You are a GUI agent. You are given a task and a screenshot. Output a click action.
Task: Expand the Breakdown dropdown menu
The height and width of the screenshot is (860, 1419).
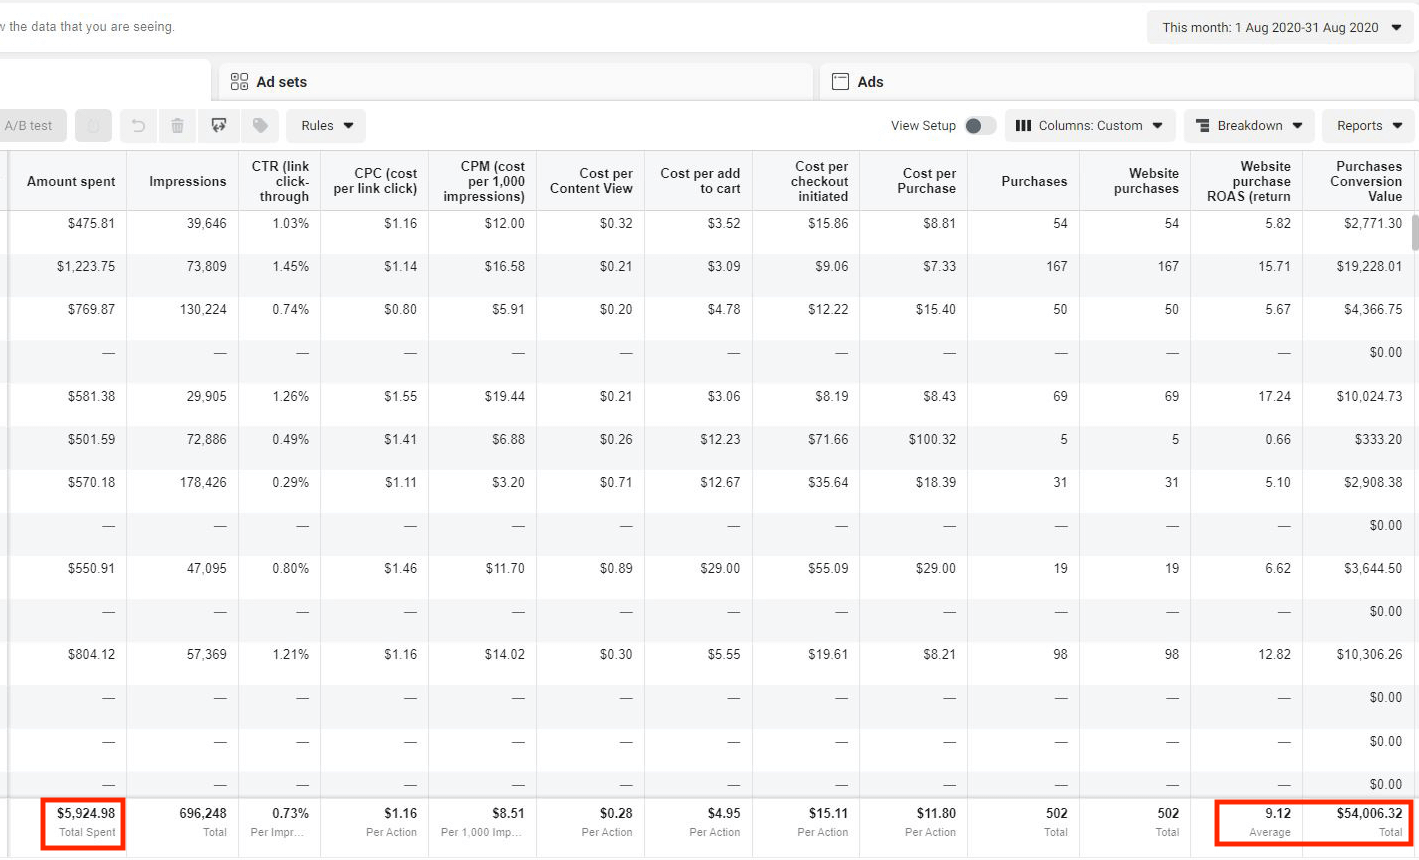pyautogui.click(x=1249, y=126)
